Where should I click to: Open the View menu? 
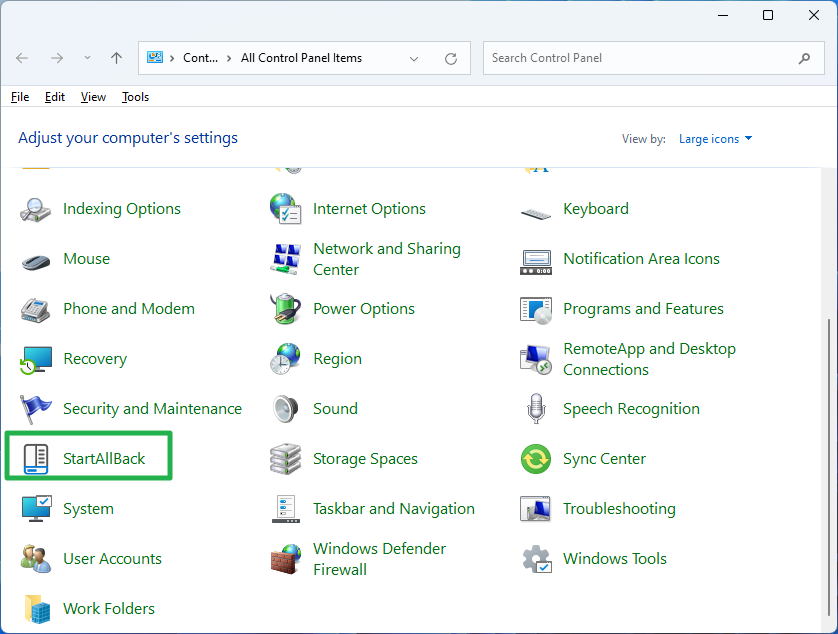coord(93,96)
